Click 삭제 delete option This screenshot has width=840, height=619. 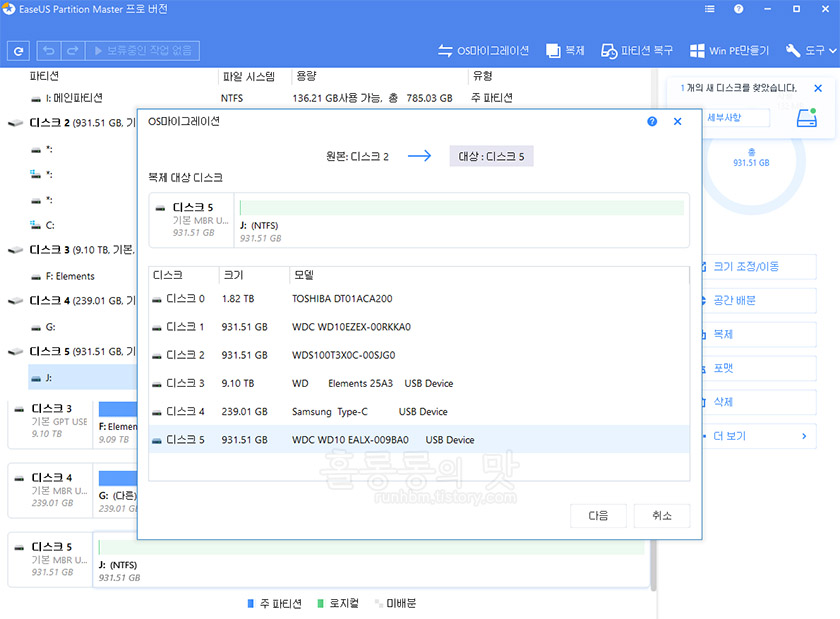coord(759,401)
